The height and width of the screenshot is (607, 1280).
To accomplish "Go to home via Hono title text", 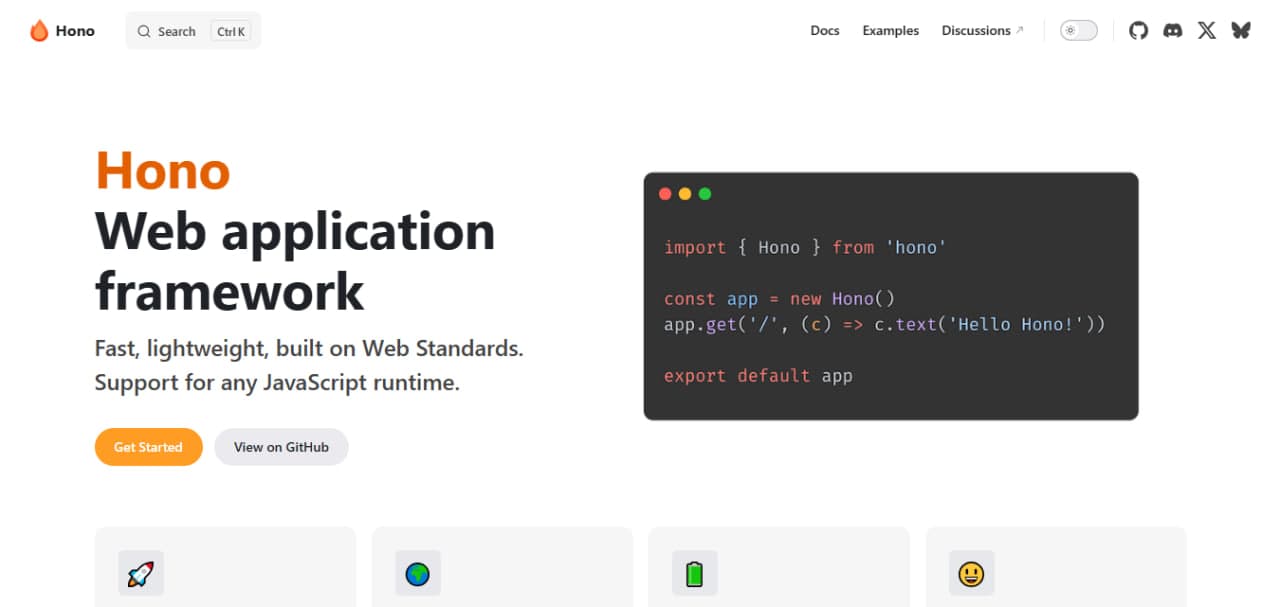I will click(75, 31).
